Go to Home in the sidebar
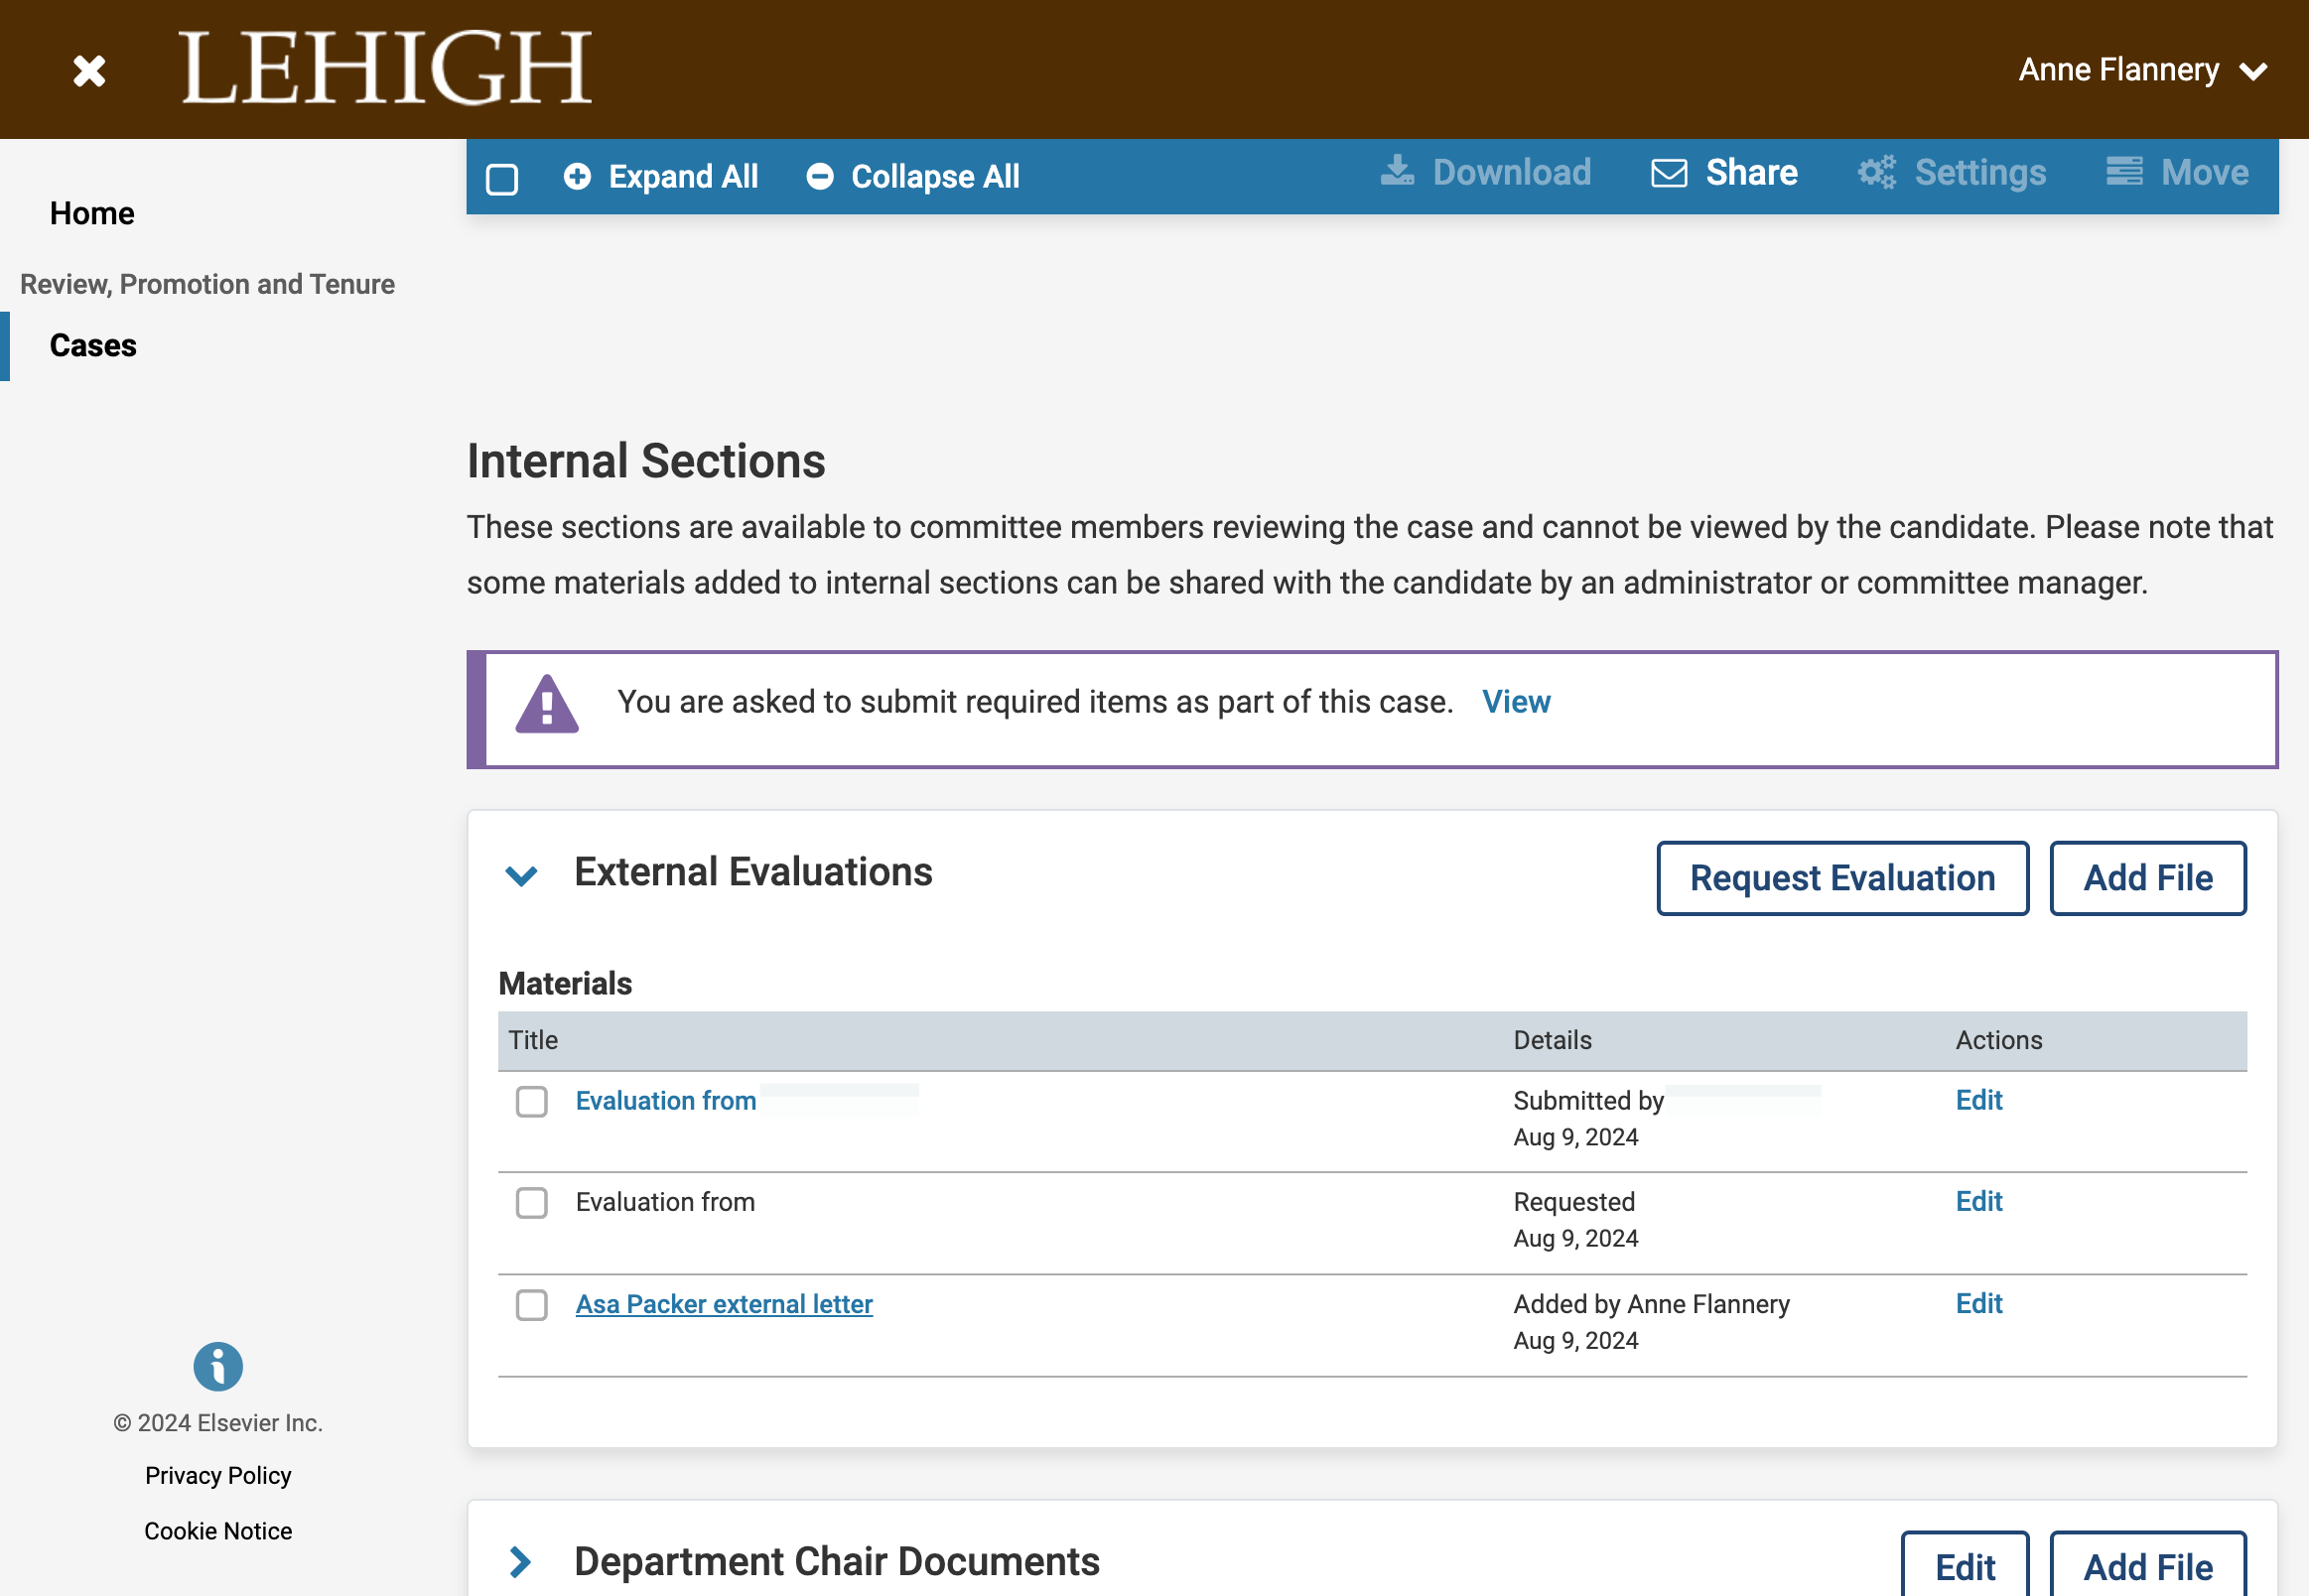 pos(92,213)
